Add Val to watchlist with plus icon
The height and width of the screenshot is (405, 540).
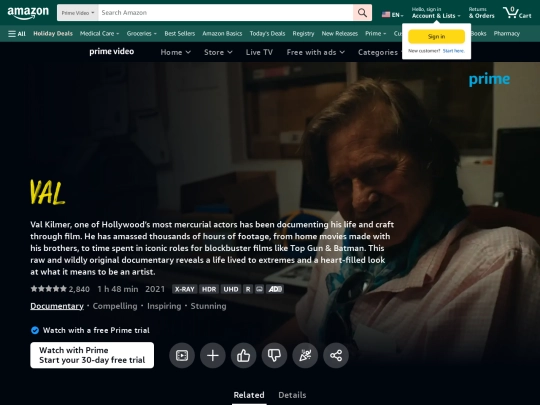click(x=213, y=355)
